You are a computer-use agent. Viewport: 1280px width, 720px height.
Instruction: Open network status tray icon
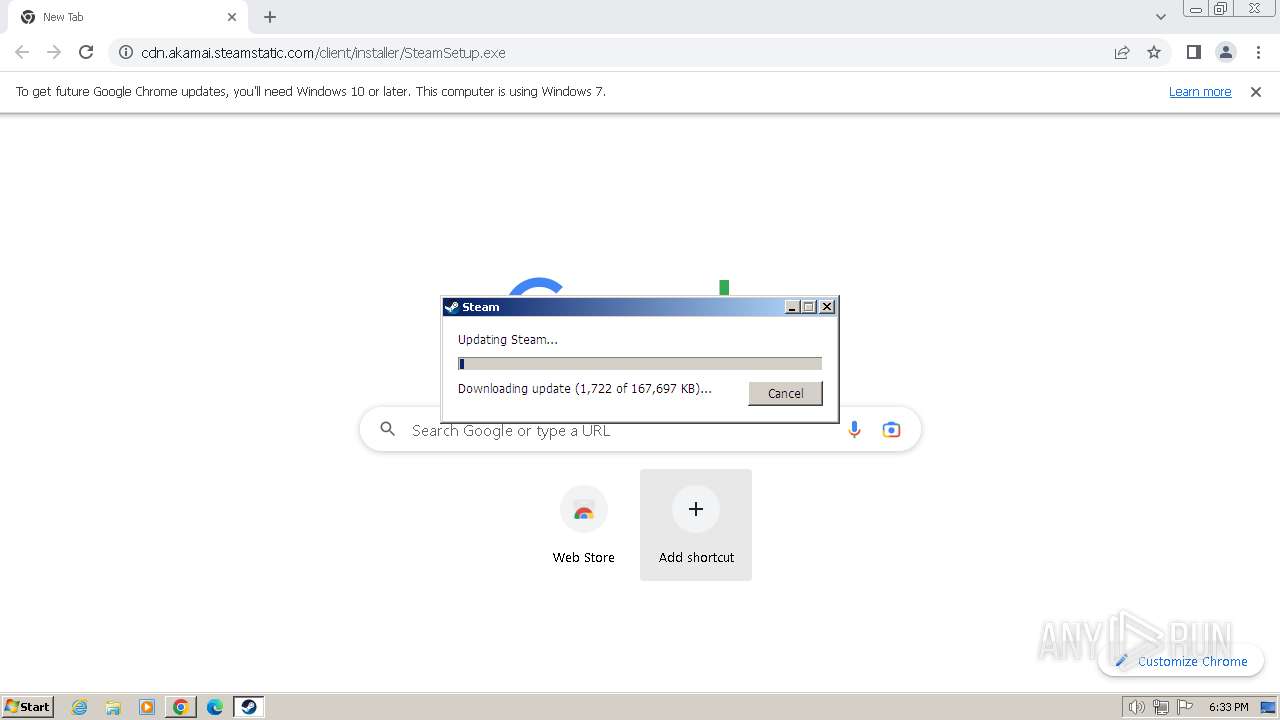tap(1161, 707)
